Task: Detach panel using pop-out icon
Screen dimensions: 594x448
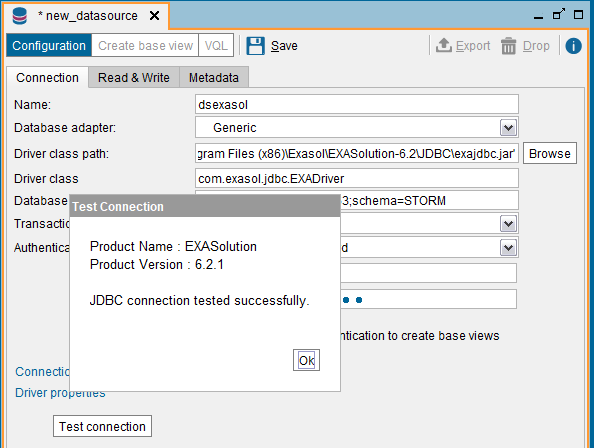Action: 559,14
